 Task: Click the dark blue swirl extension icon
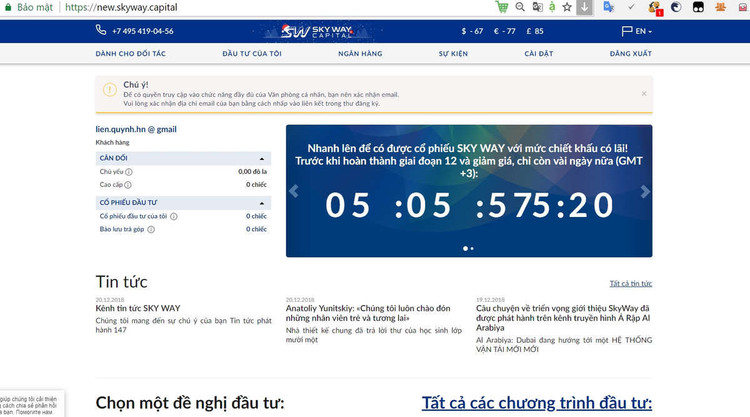coord(676,7)
